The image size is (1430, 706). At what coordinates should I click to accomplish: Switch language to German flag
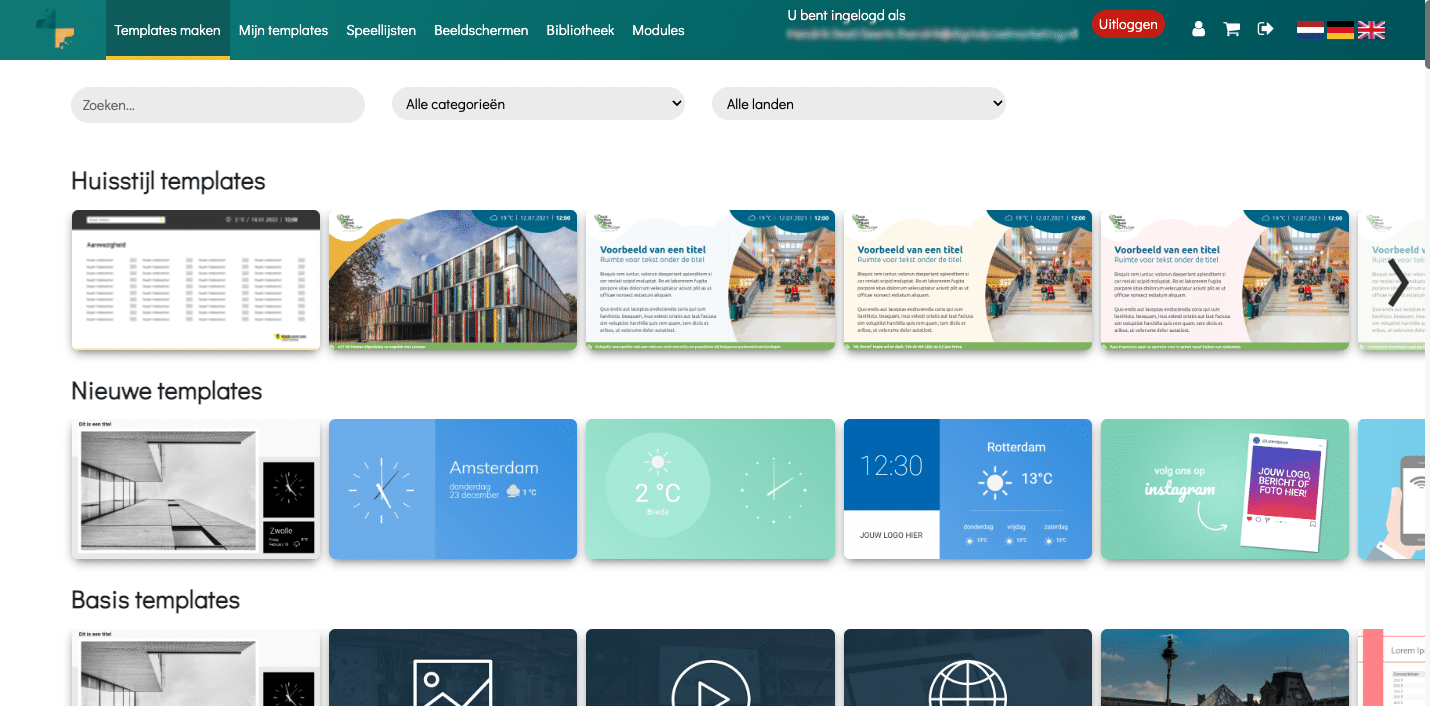coord(1340,30)
